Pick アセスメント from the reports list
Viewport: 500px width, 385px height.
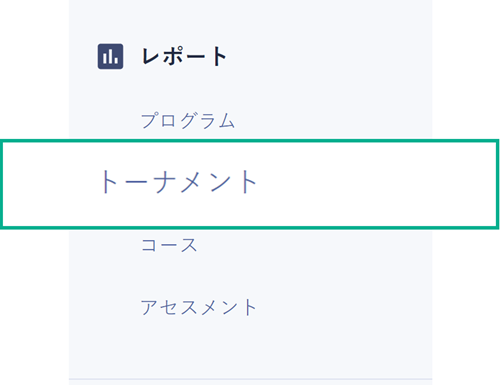199,307
